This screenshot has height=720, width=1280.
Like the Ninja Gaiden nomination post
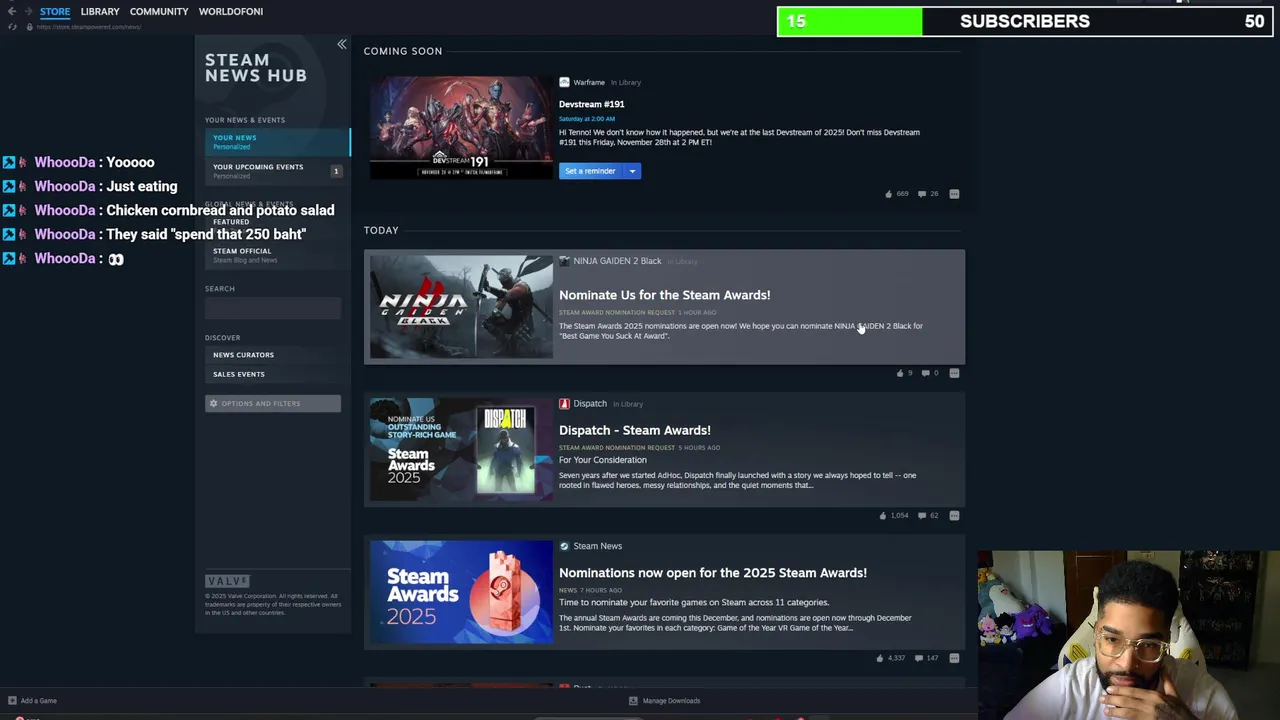pos(900,373)
